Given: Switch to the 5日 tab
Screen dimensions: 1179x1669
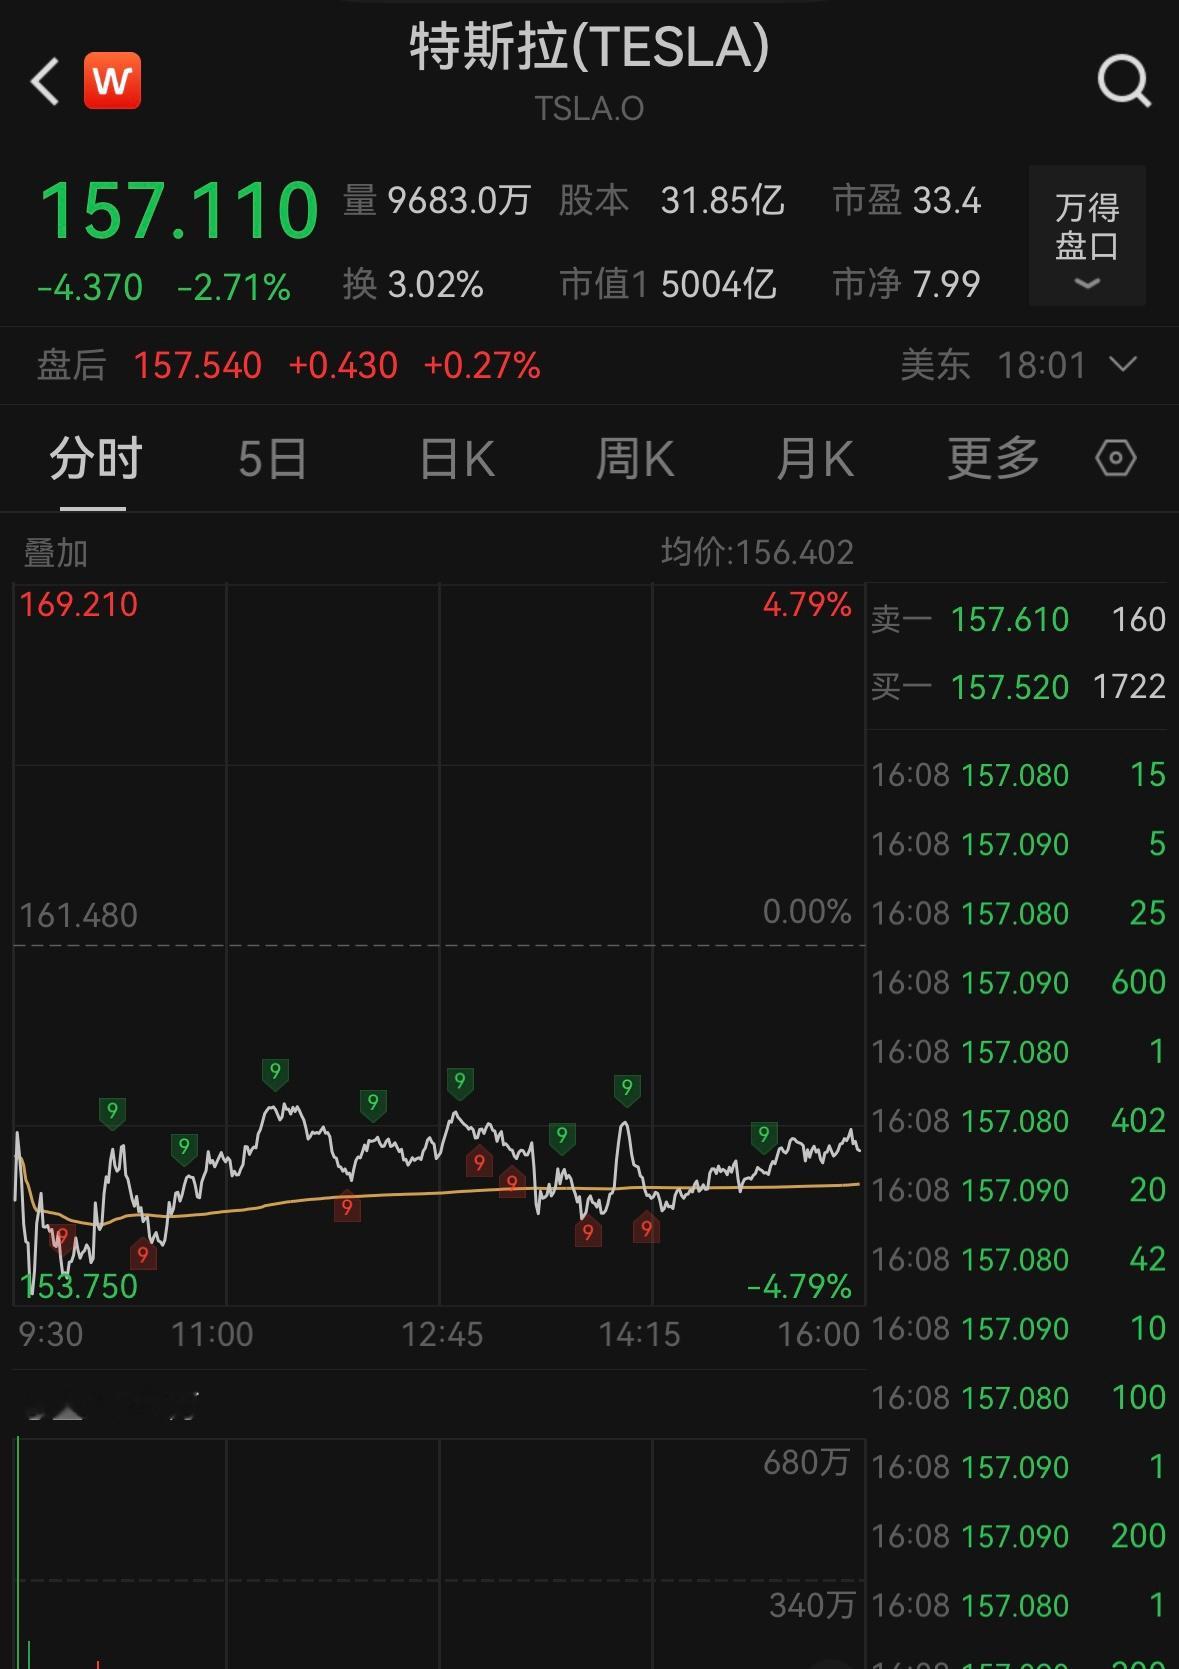Looking at the screenshot, I should click(x=272, y=459).
